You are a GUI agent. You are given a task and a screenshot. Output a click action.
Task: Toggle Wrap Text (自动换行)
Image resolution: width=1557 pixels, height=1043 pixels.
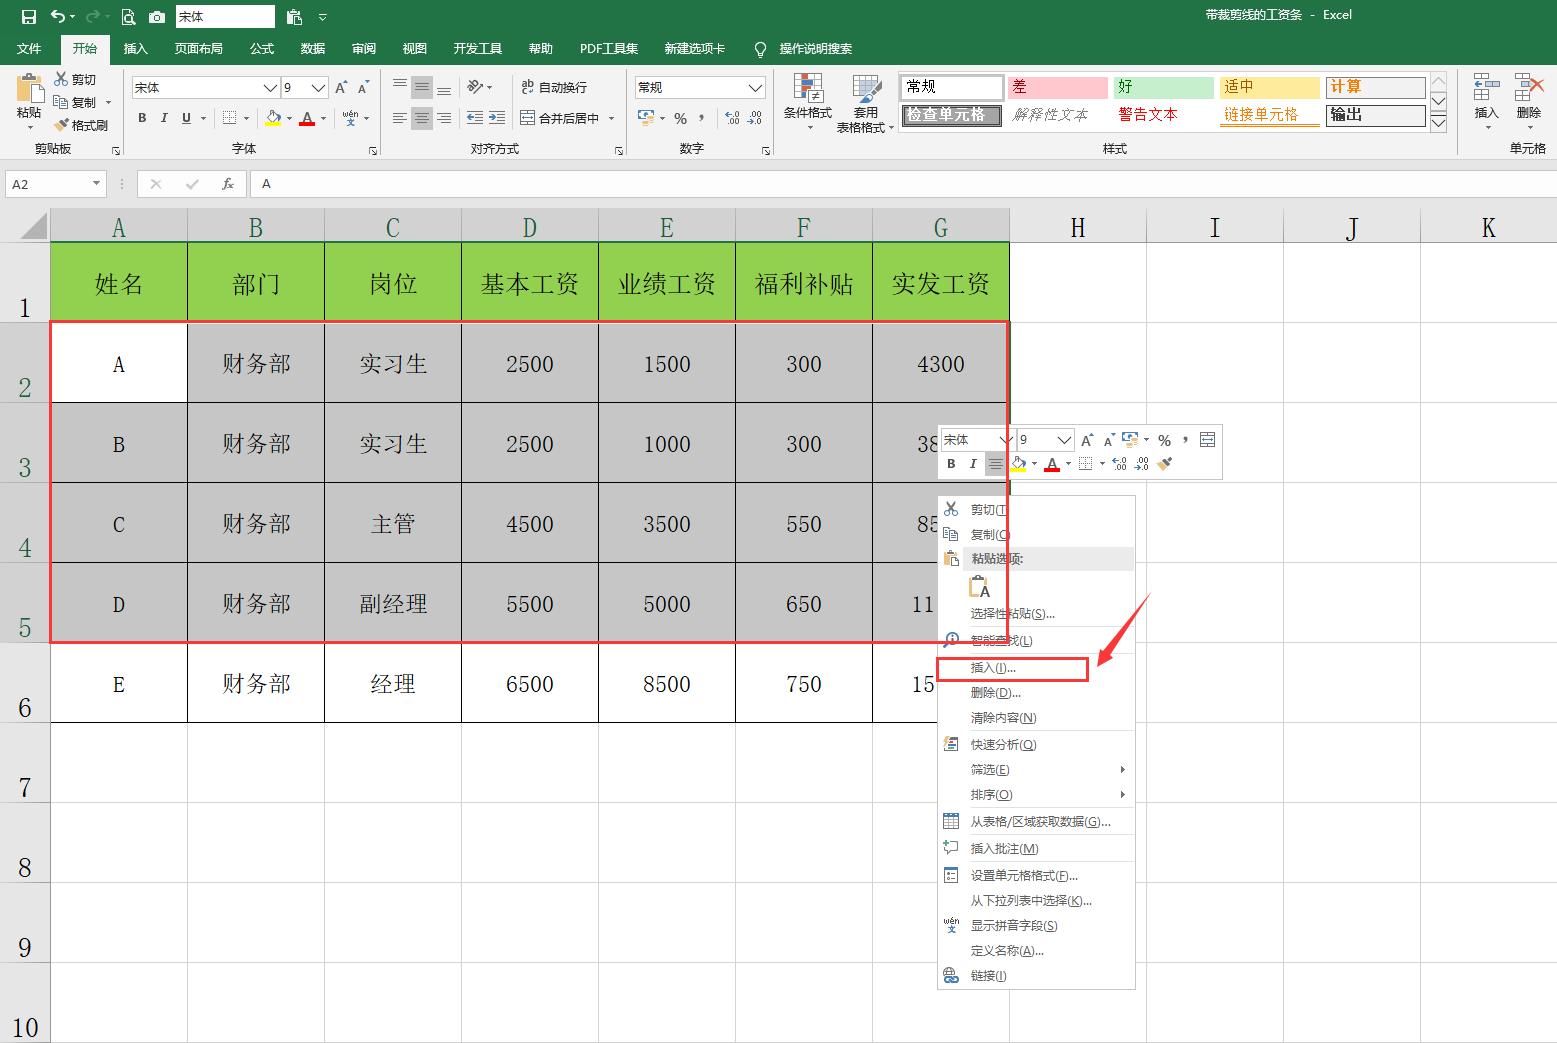[554, 87]
